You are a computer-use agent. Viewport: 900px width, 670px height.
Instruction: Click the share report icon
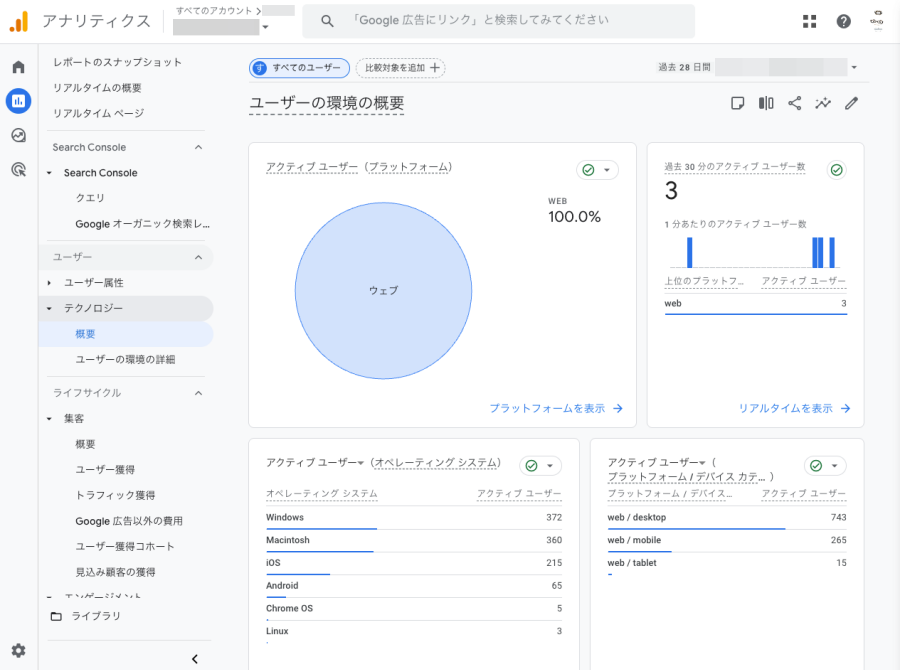(794, 103)
